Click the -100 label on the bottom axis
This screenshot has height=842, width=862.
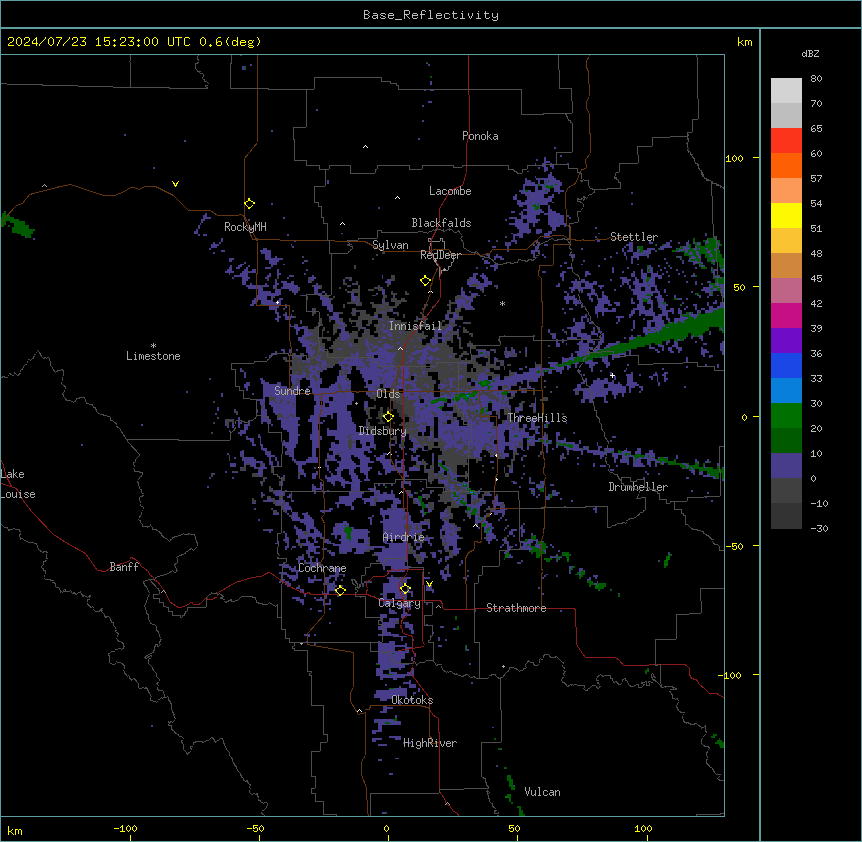125,828
